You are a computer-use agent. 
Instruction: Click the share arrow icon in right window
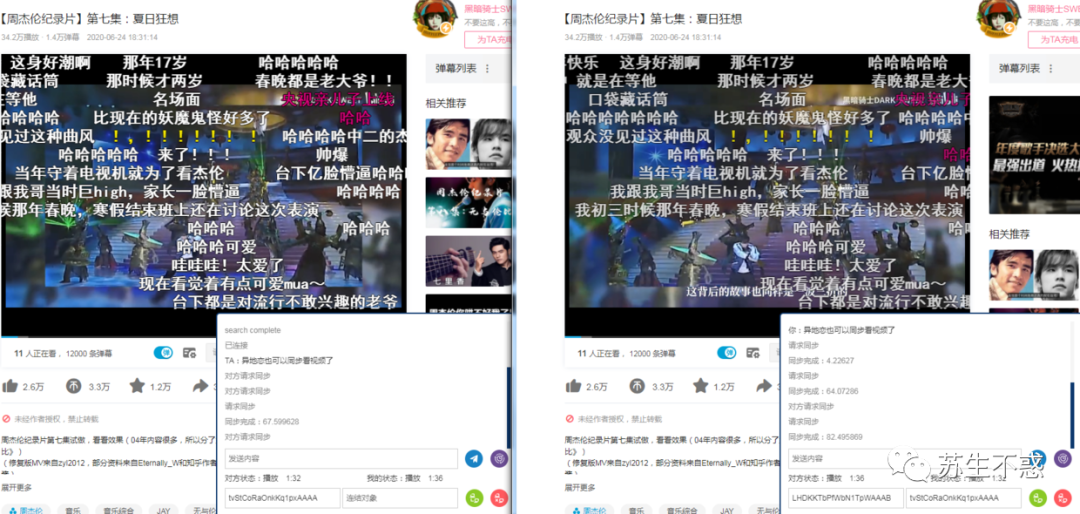point(764,386)
